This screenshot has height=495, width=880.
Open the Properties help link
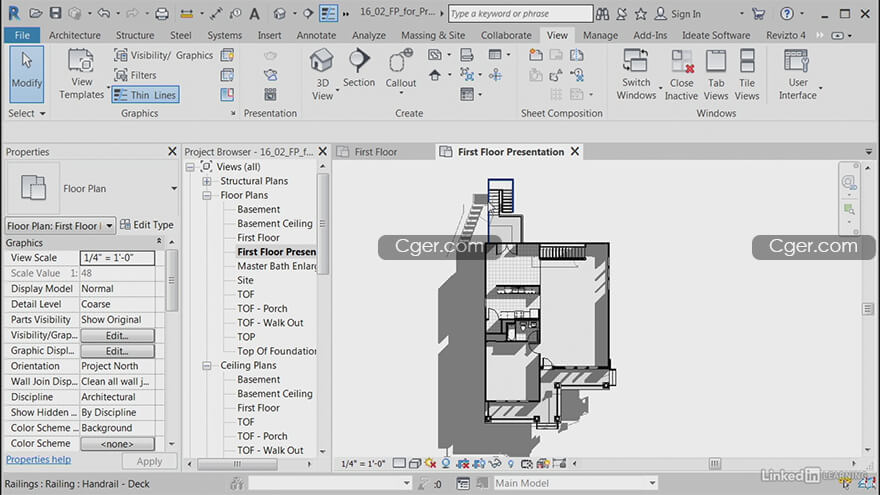pyautogui.click(x=38, y=459)
